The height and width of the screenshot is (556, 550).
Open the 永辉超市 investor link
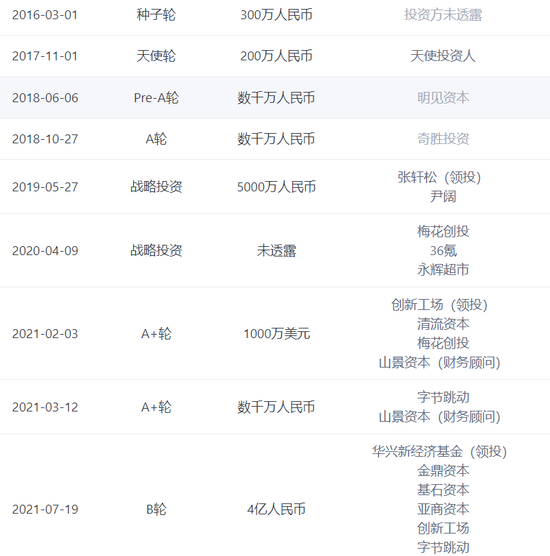443,270
